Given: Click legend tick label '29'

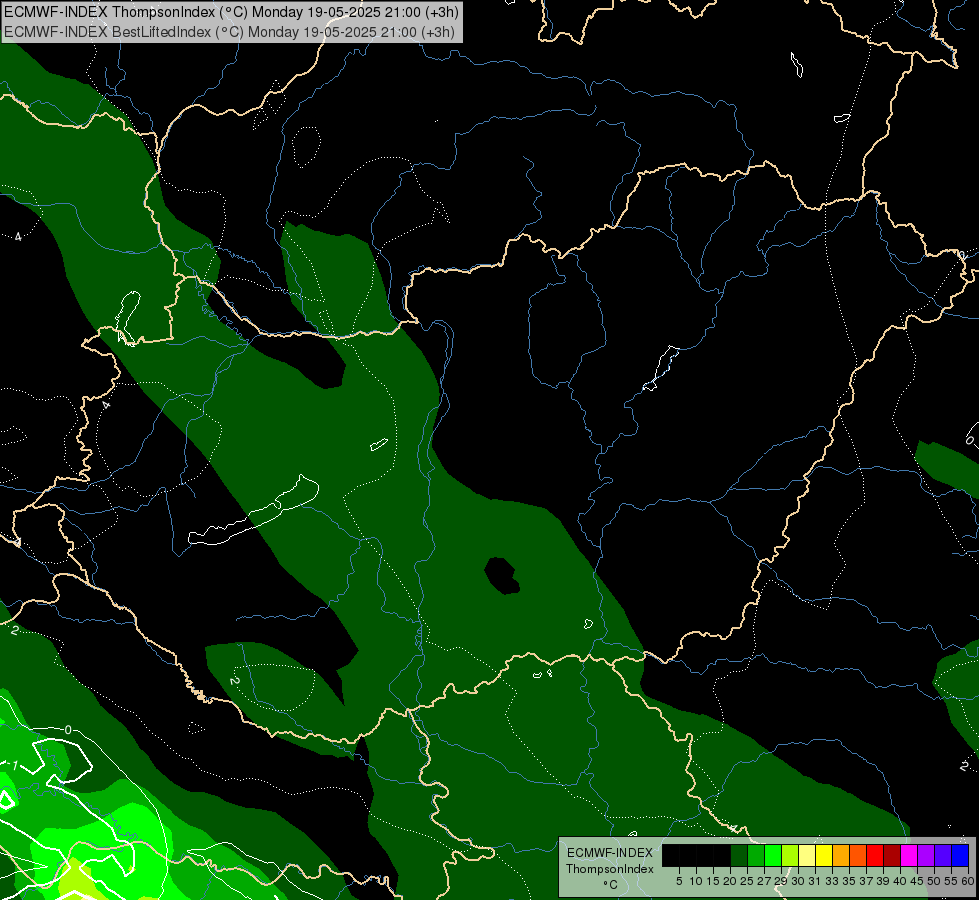Looking at the screenshot, I should [x=781, y=881].
